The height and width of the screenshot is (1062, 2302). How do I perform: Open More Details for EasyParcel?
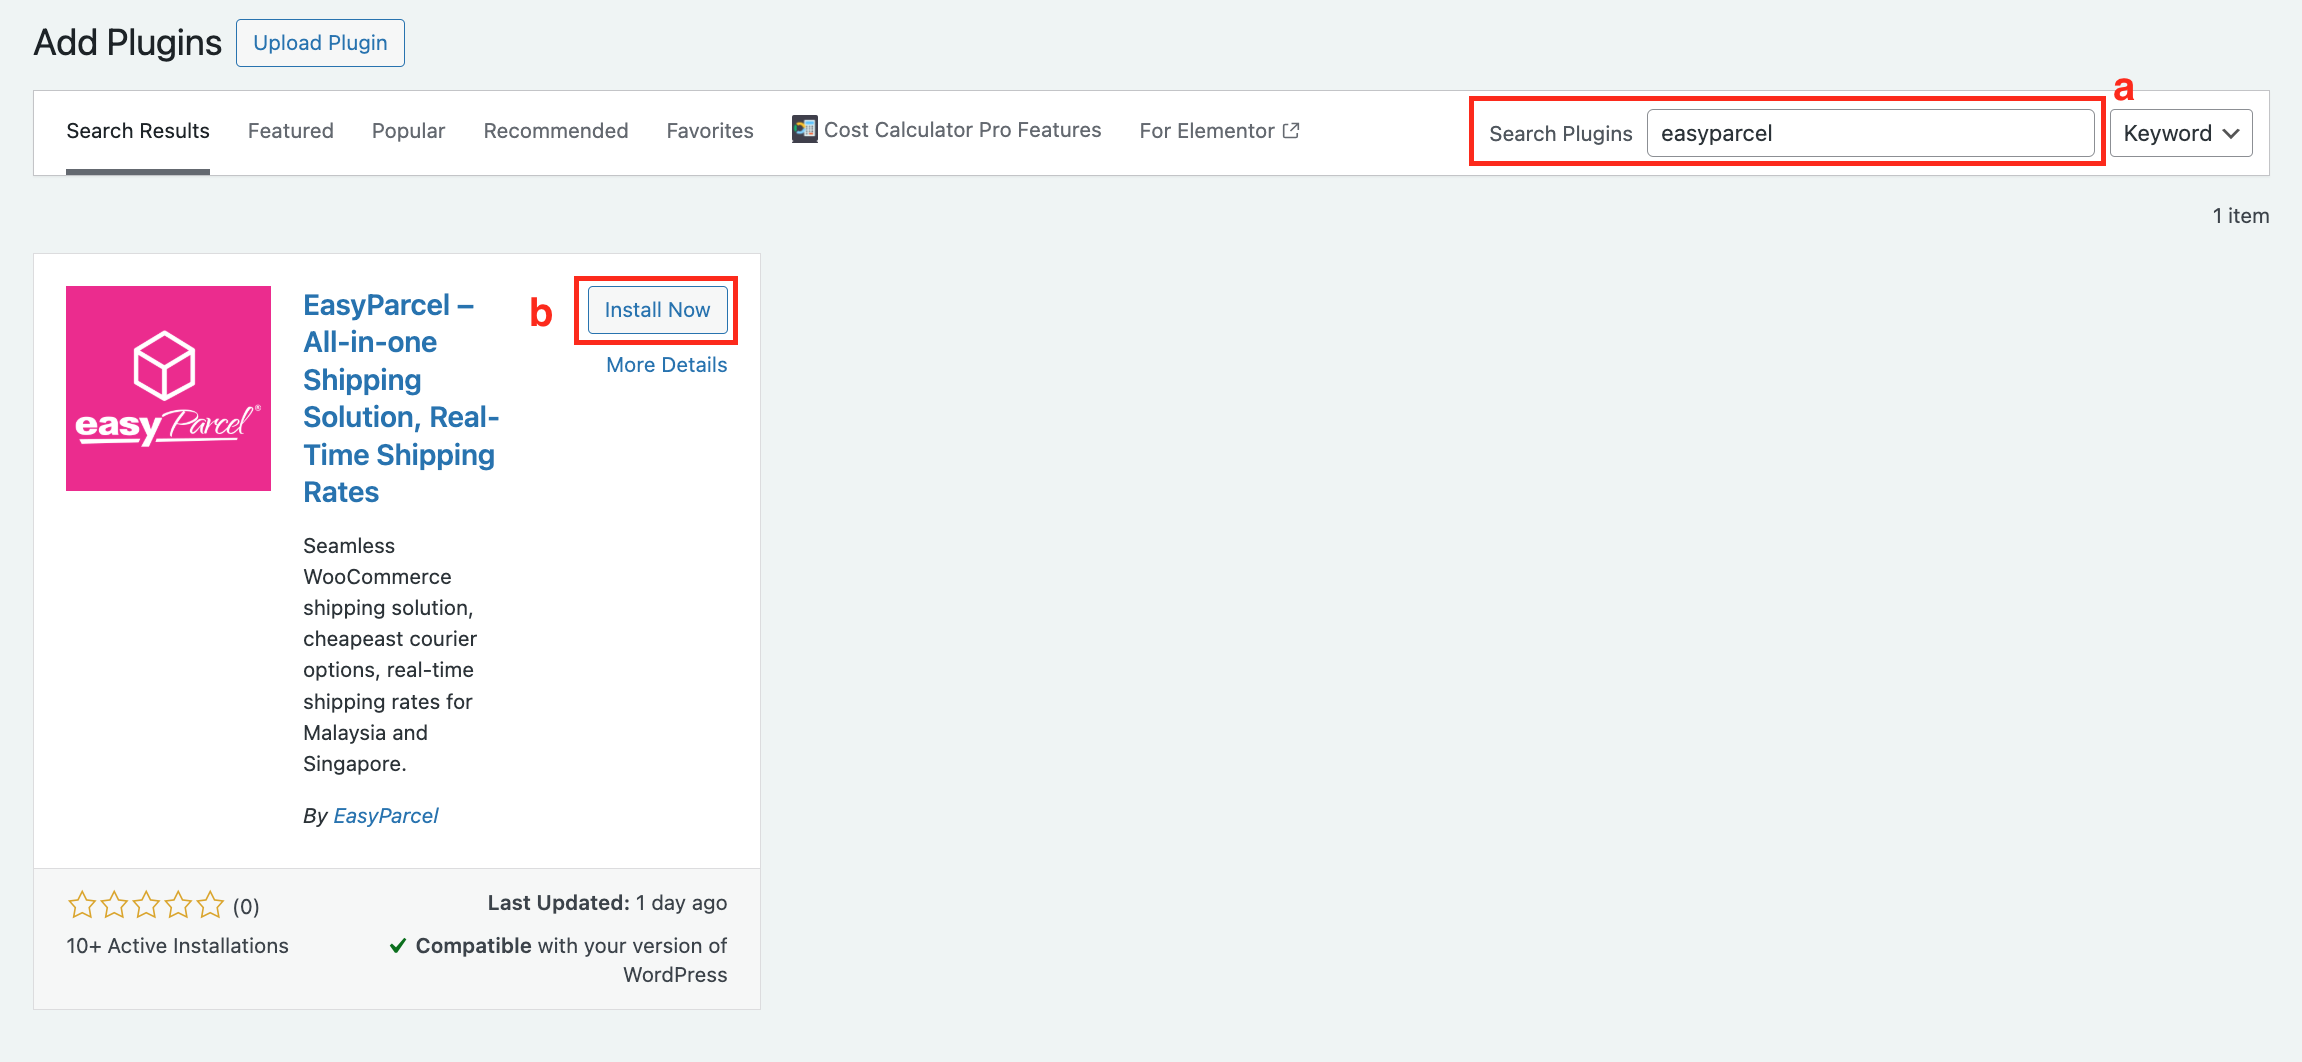(x=666, y=365)
